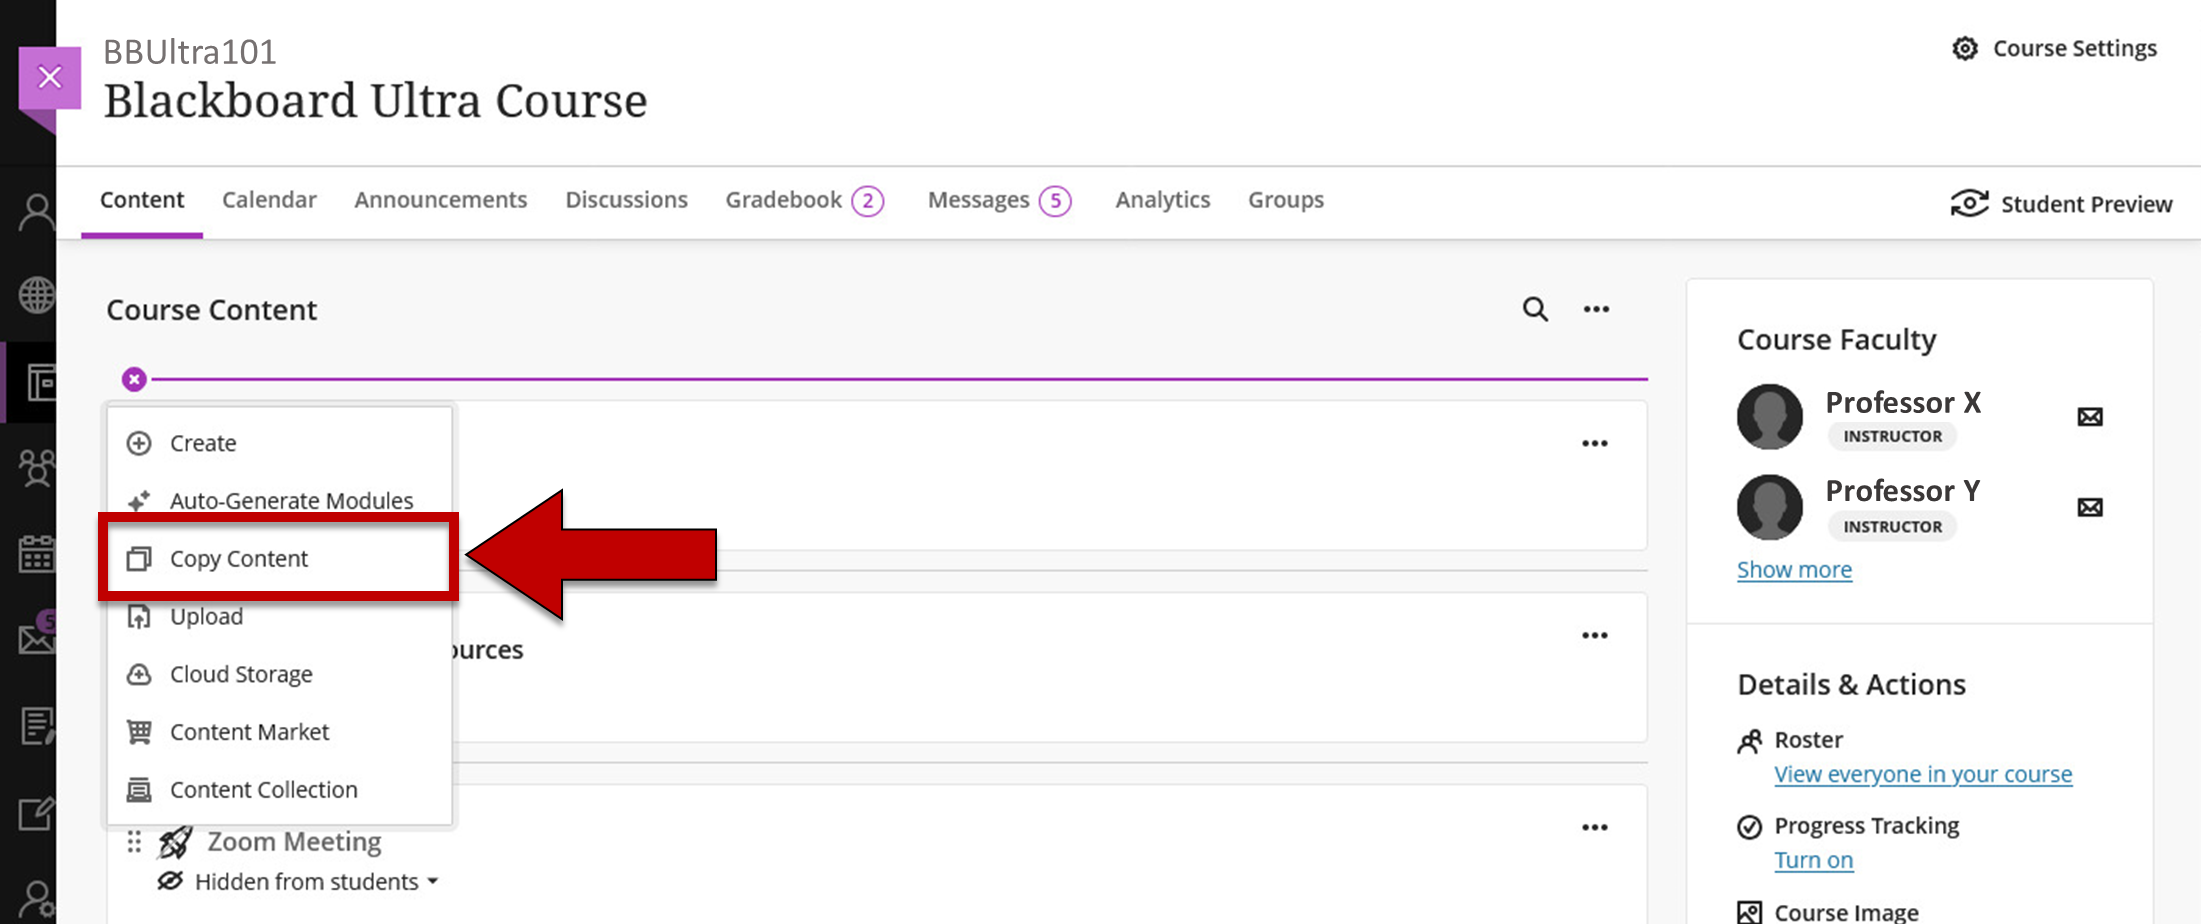Message Professor Y via envelope icon

(2089, 507)
